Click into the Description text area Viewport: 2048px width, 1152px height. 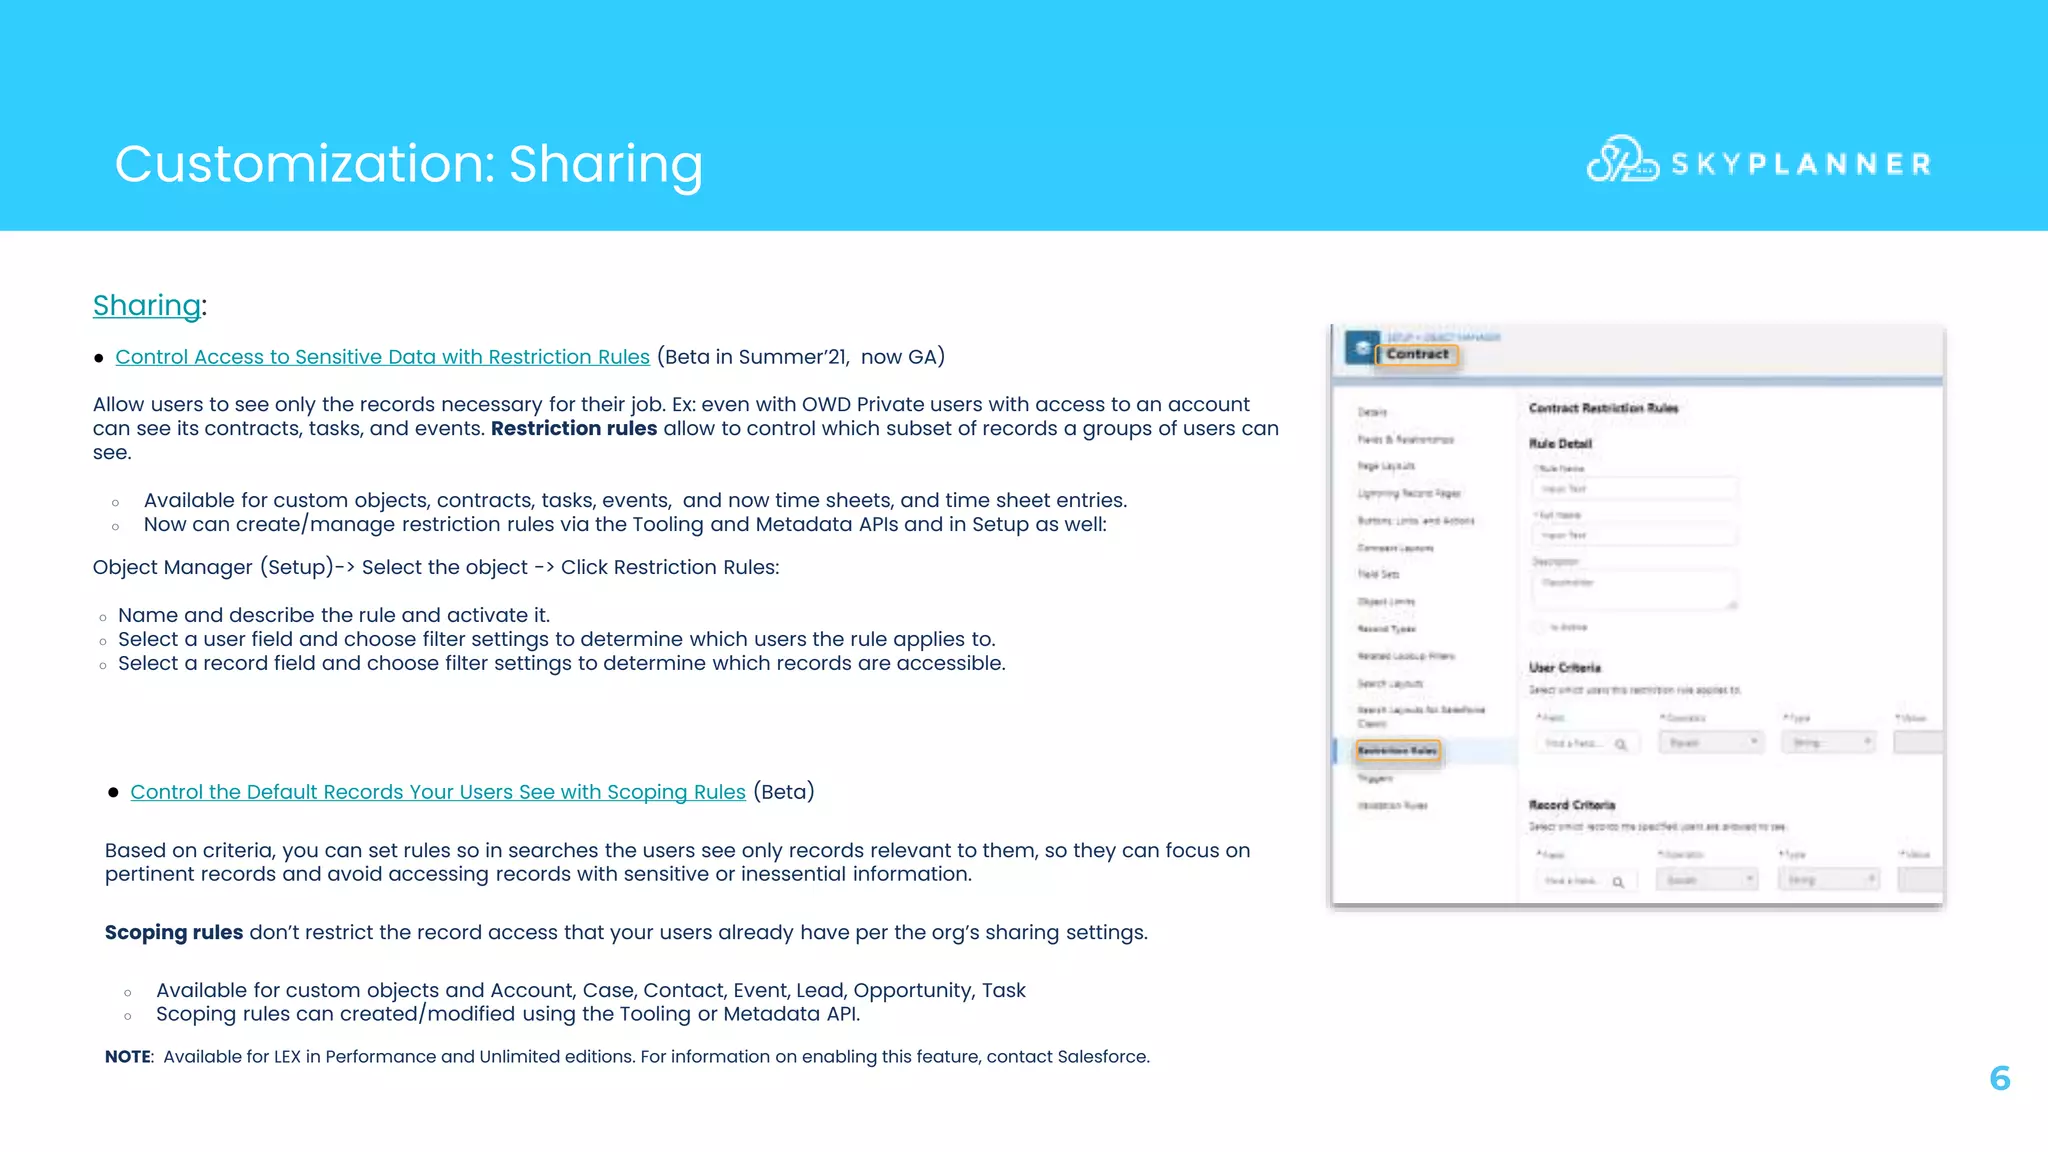[1634, 590]
